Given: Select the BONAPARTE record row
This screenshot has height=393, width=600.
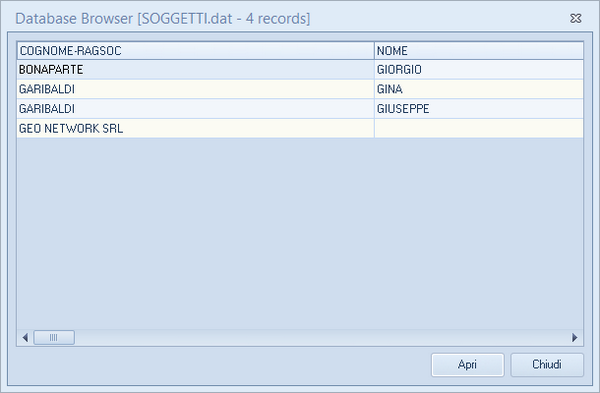Looking at the screenshot, I should [x=300, y=70].
